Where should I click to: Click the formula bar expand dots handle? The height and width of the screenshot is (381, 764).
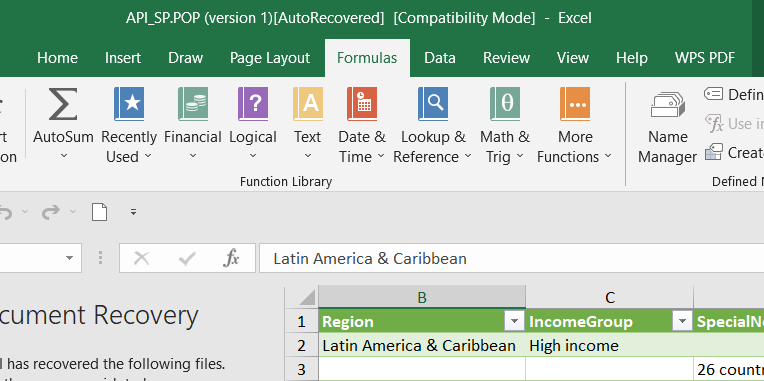point(101,258)
